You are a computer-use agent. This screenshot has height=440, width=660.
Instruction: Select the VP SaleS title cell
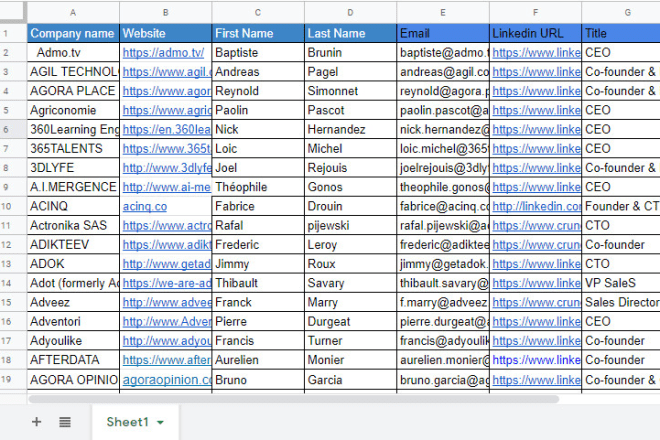(x=621, y=283)
